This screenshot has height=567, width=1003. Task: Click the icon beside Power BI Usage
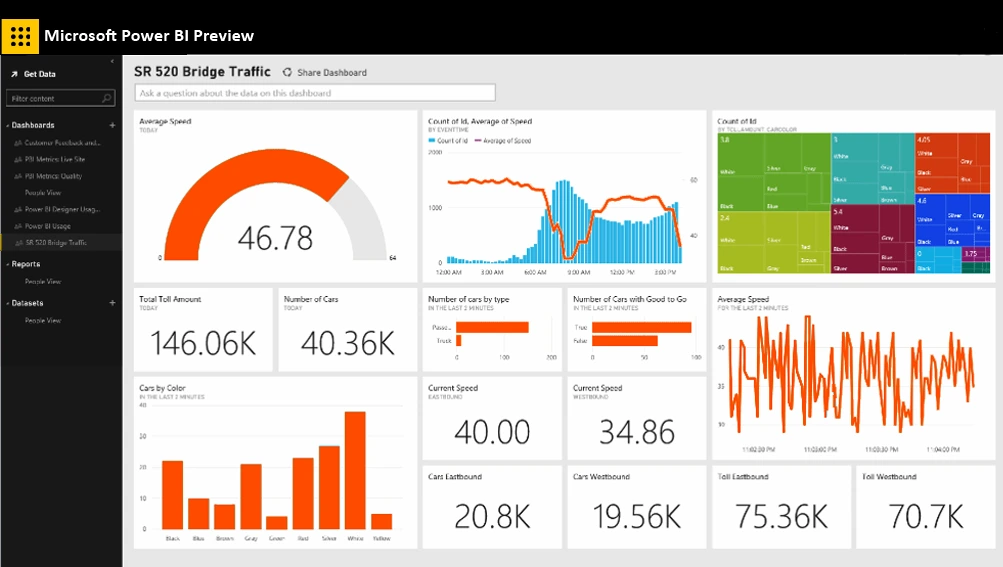click(18, 226)
